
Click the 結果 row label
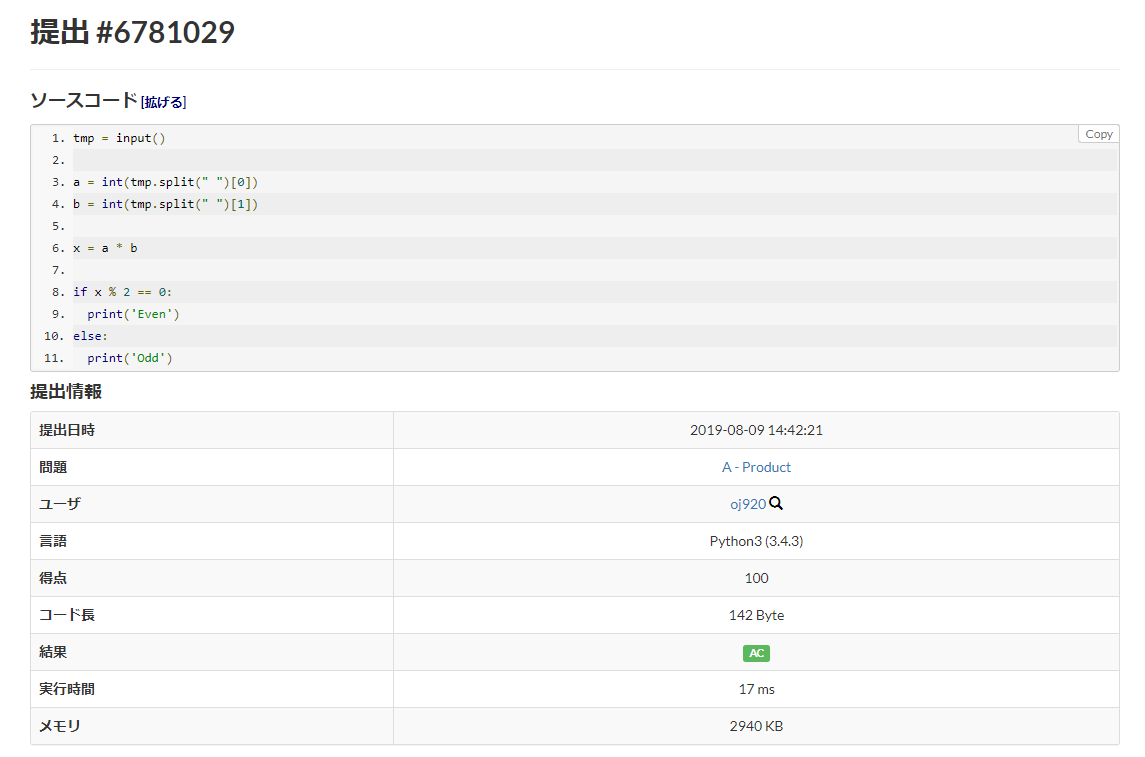tap(53, 652)
